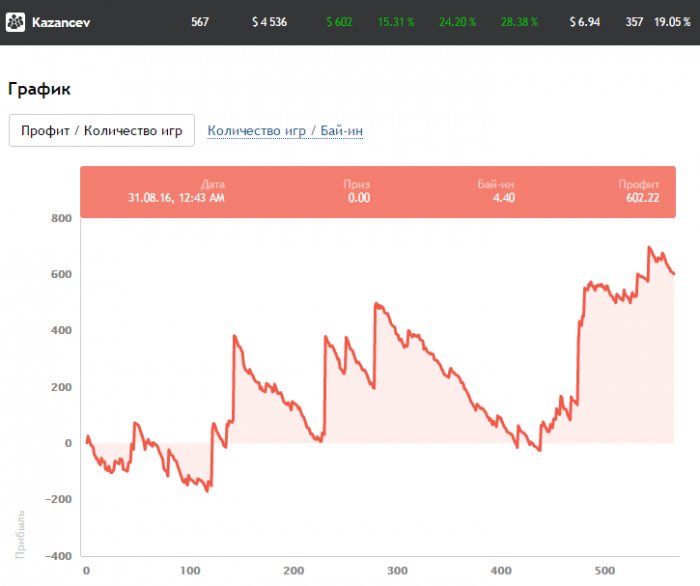The width and height of the screenshot is (700, 586).
Task: Click the Прибыль axis title
Action: (x=20, y=534)
